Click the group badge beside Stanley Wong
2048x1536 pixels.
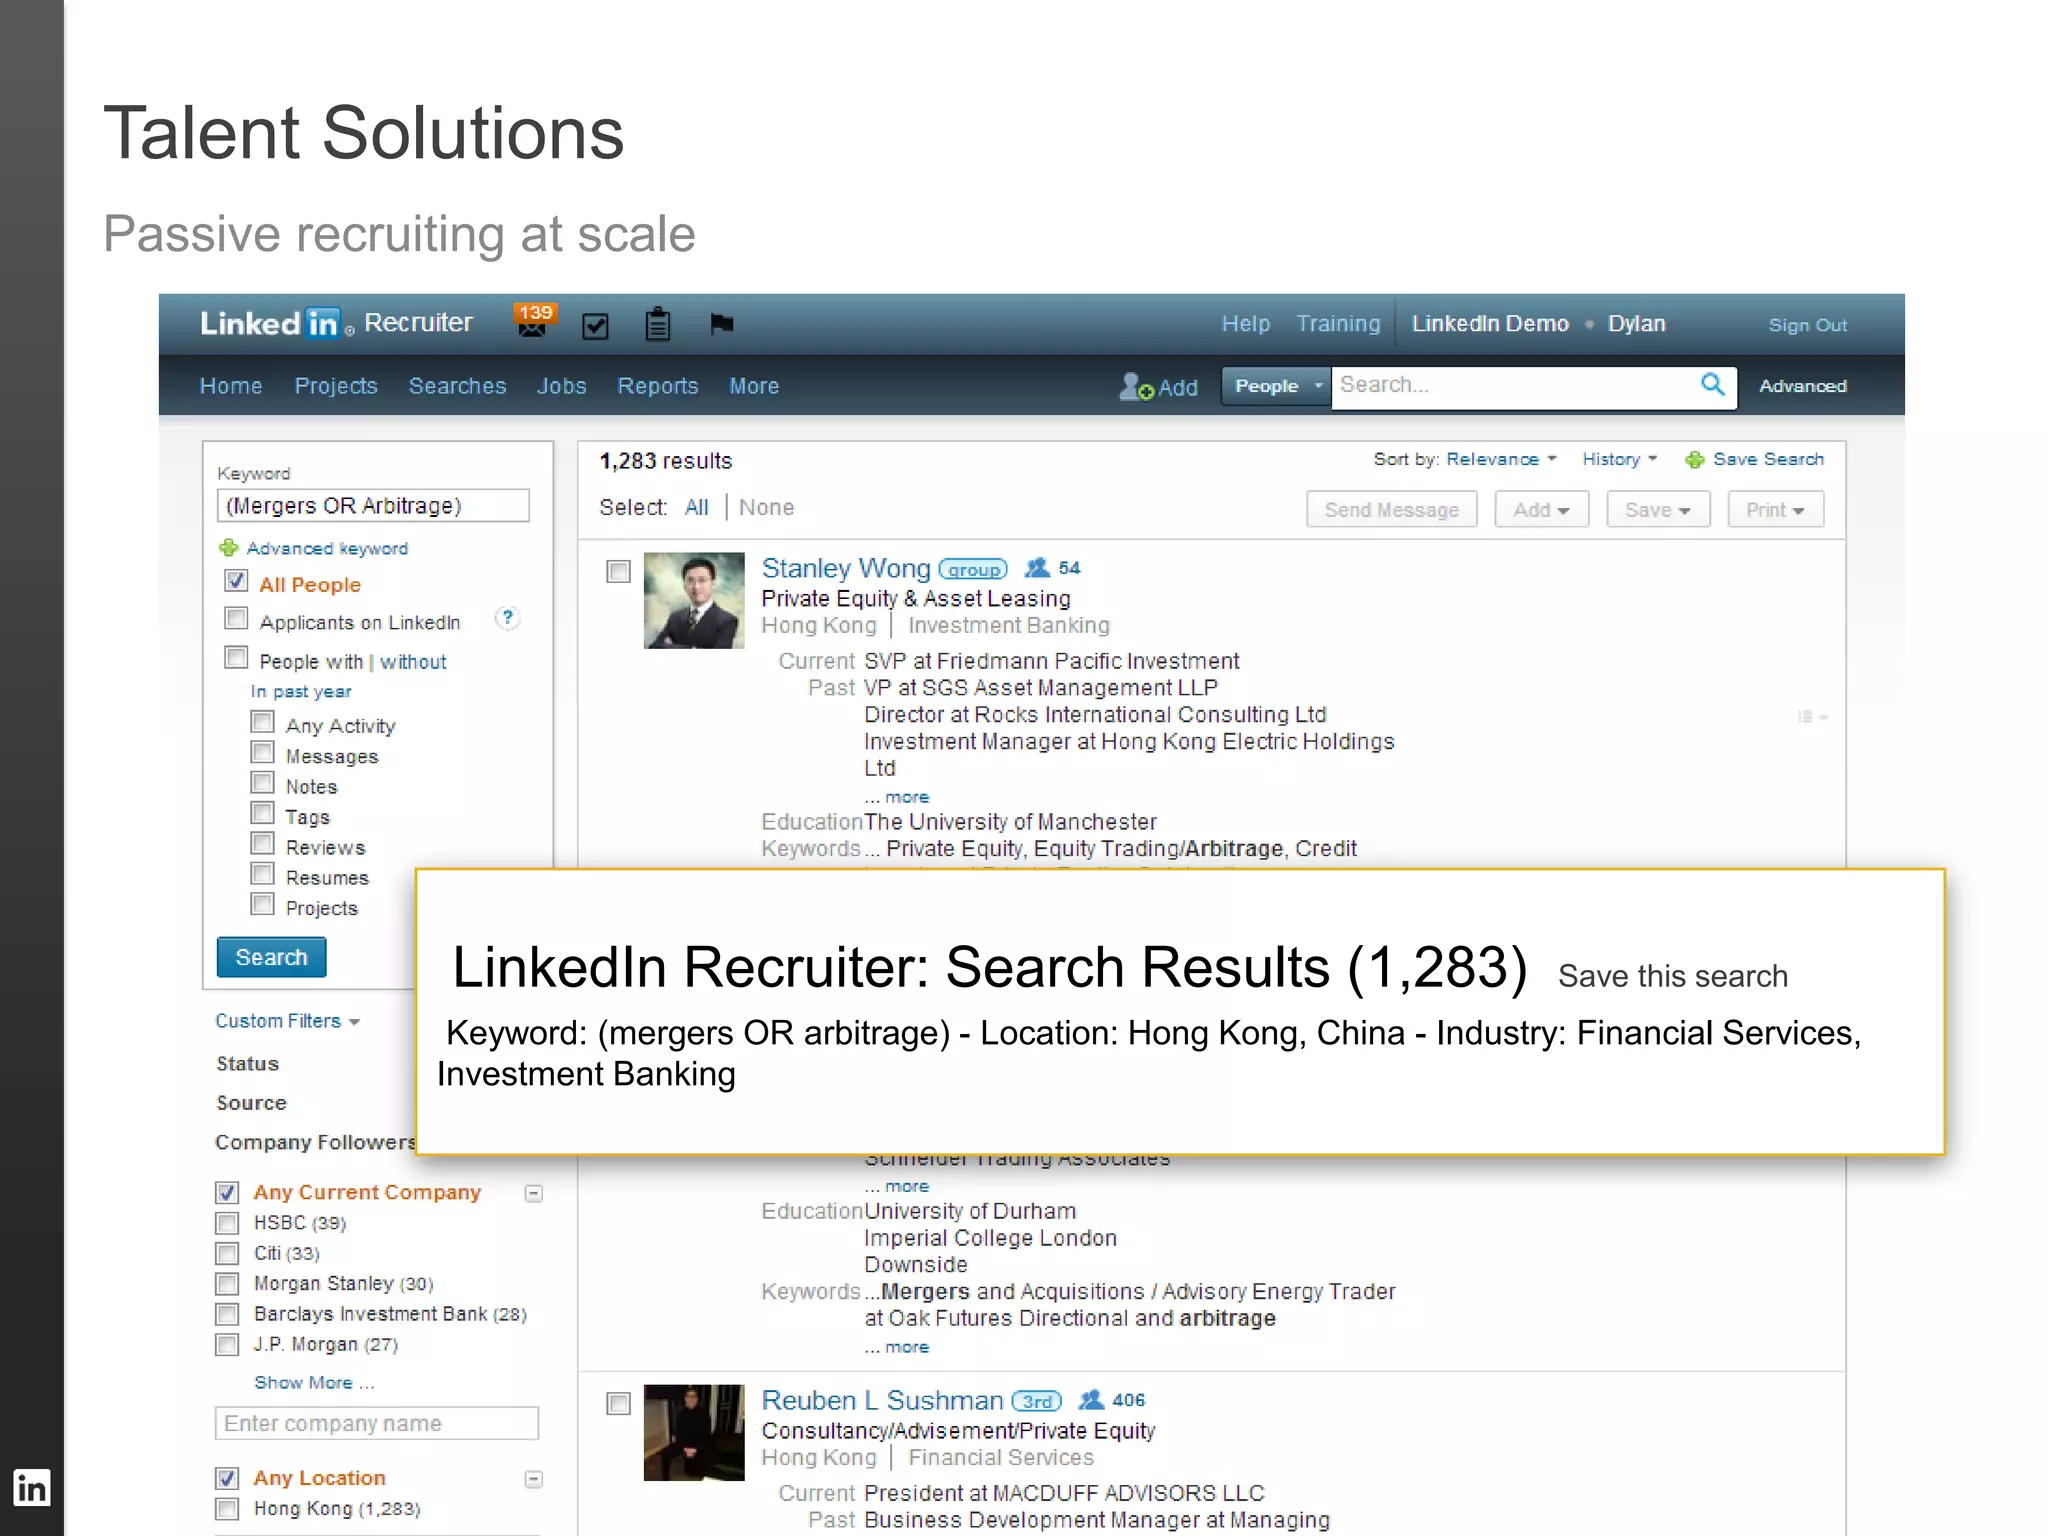click(x=973, y=569)
